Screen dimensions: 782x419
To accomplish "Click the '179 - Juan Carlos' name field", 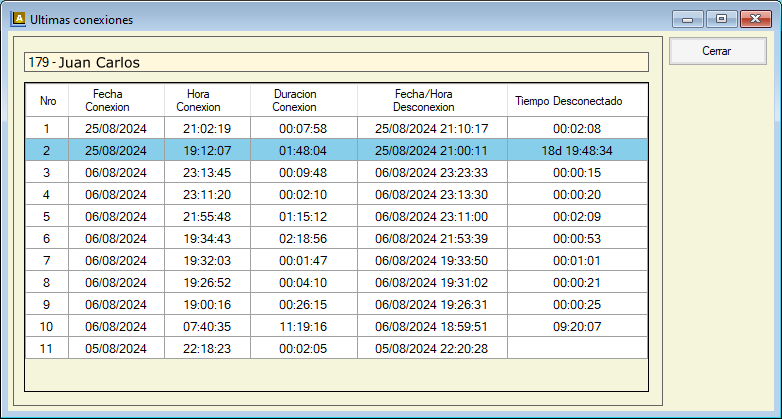I will click(x=336, y=62).
